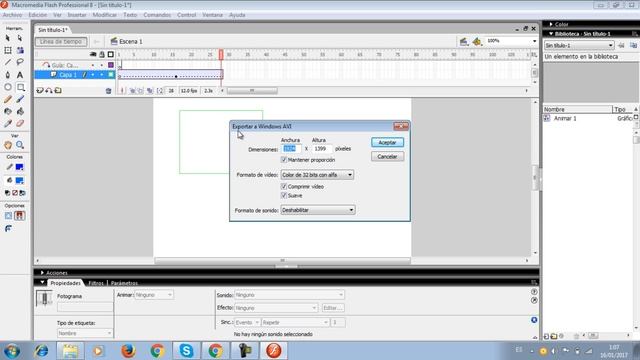This screenshot has width=640, height=360.
Task: Click the fill color swatch
Action: [19, 180]
